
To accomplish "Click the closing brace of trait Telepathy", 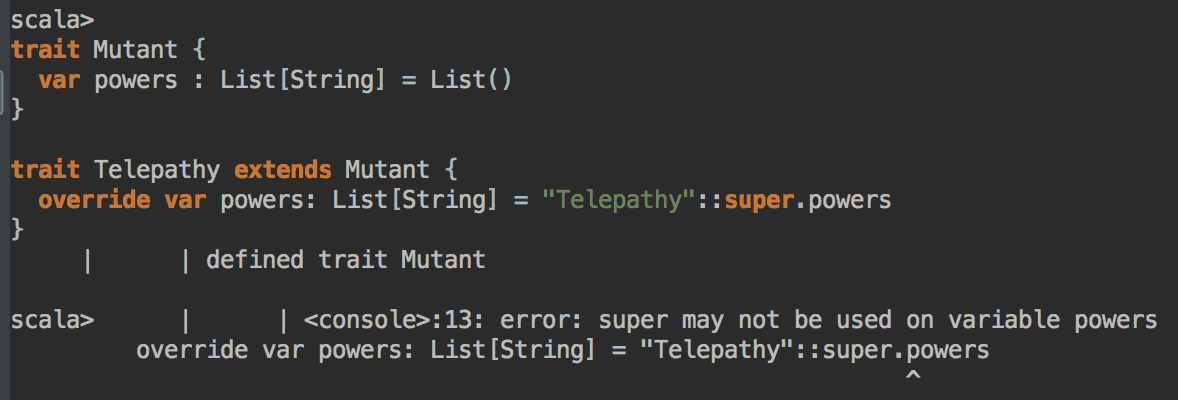I will (16, 230).
